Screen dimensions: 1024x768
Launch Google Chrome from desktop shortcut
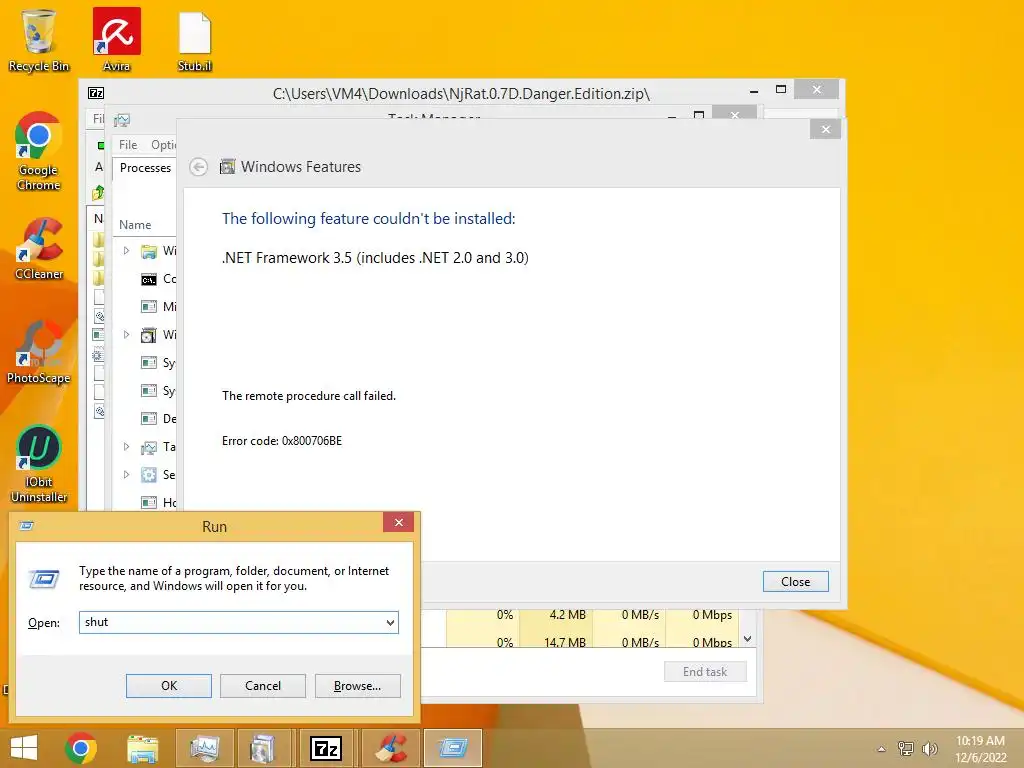pos(39,151)
